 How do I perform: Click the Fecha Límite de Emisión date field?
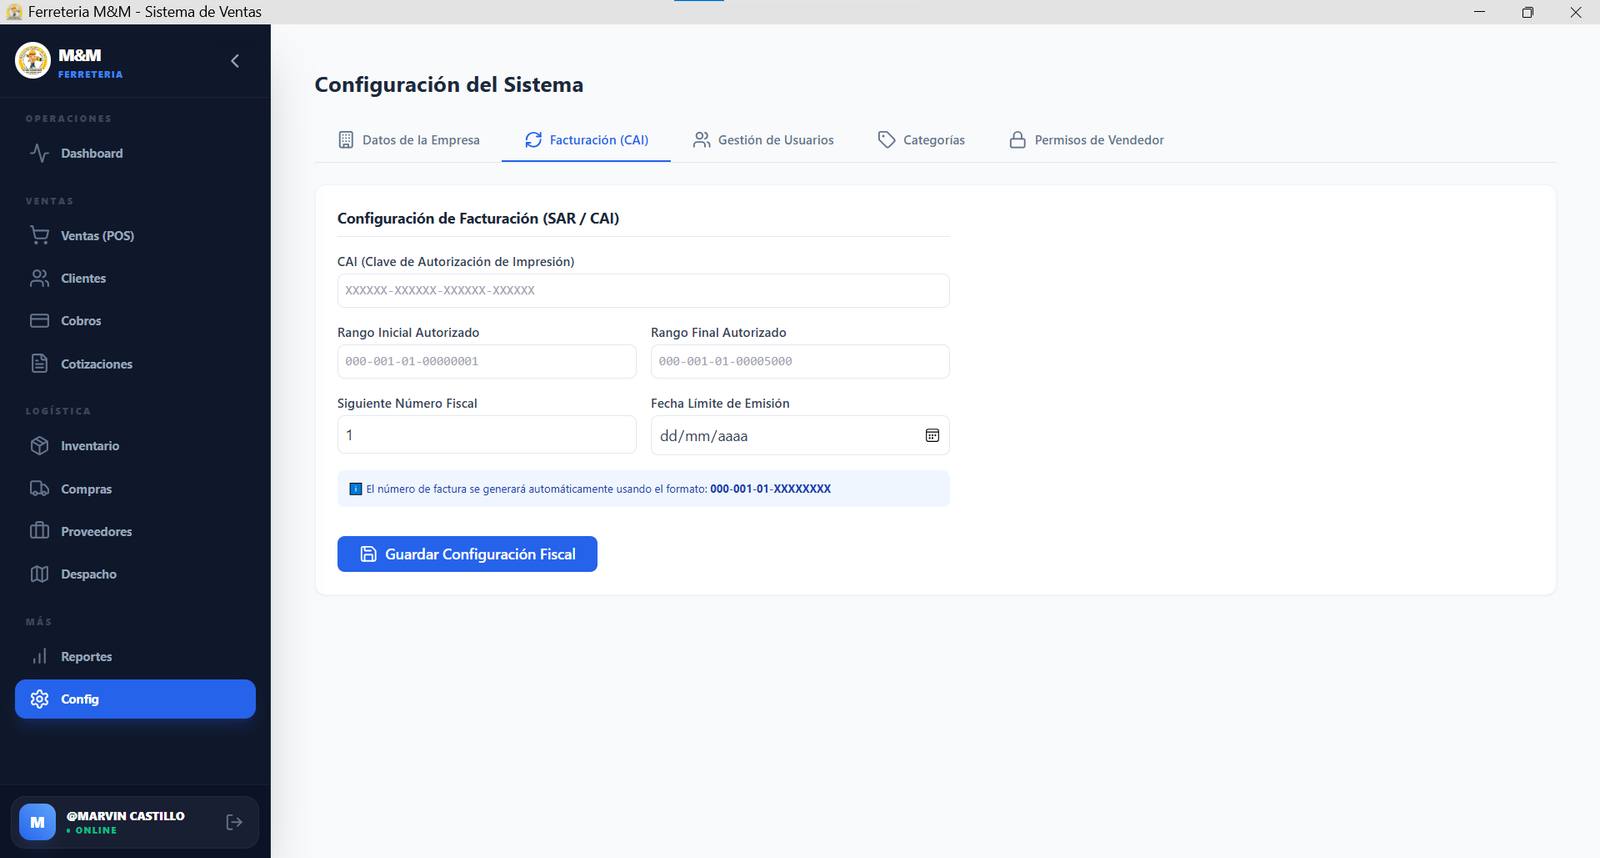800,435
